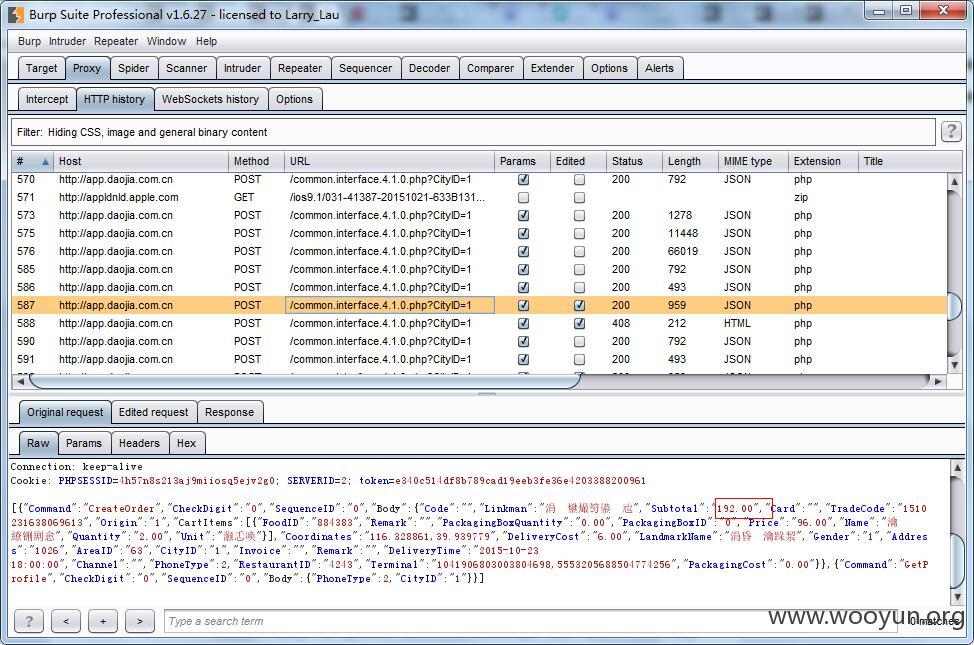Toggle Edited checkbox in row 585

click(x=580, y=270)
